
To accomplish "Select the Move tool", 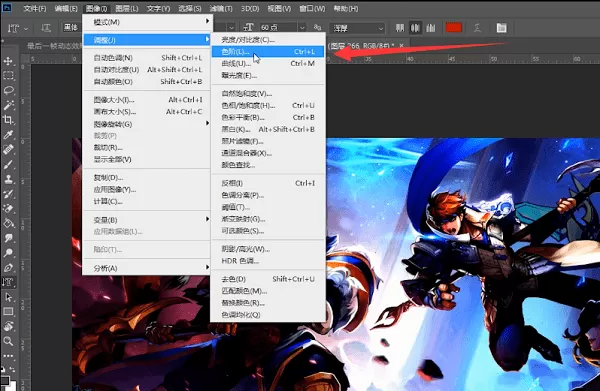I will [x=8, y=61].
